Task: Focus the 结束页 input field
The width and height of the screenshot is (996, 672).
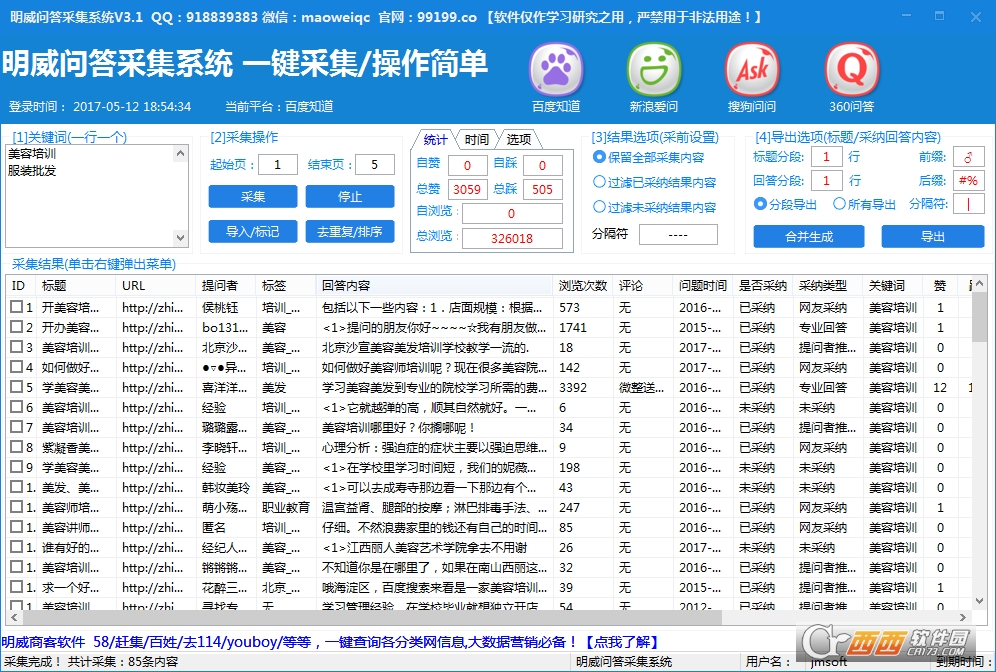Action: tap(375, 165)
